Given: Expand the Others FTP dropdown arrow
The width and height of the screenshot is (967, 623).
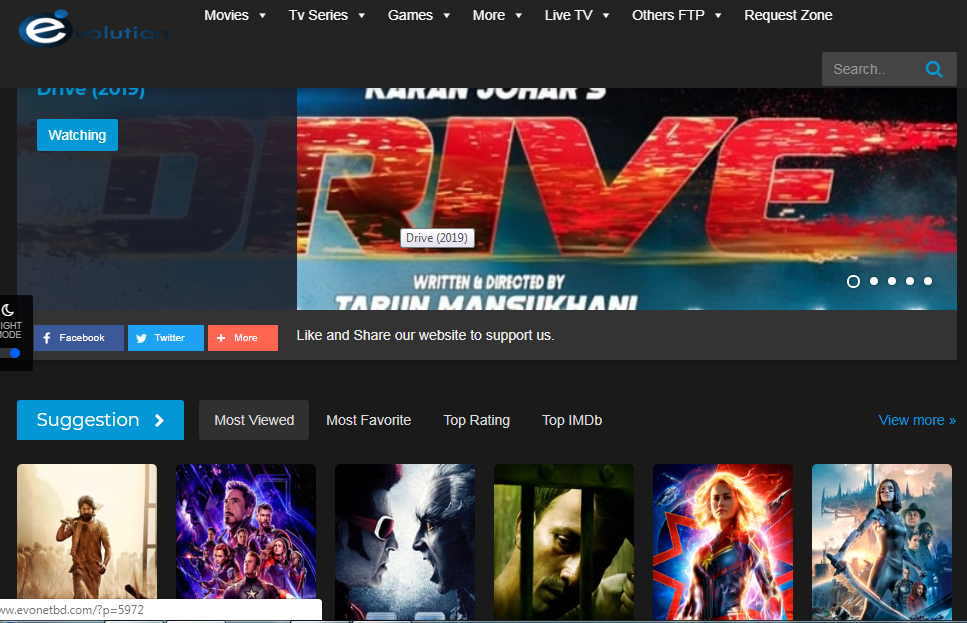Looking at the screenshot, I should click(x=718, y=15).
